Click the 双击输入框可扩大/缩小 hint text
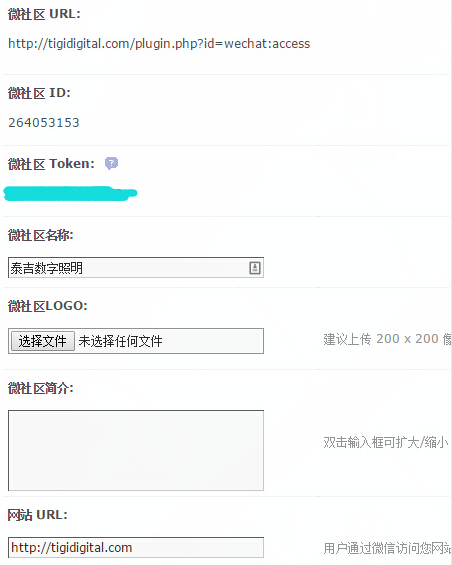Image resolution: width=452 pixels, height=565 pixels. 386,442
